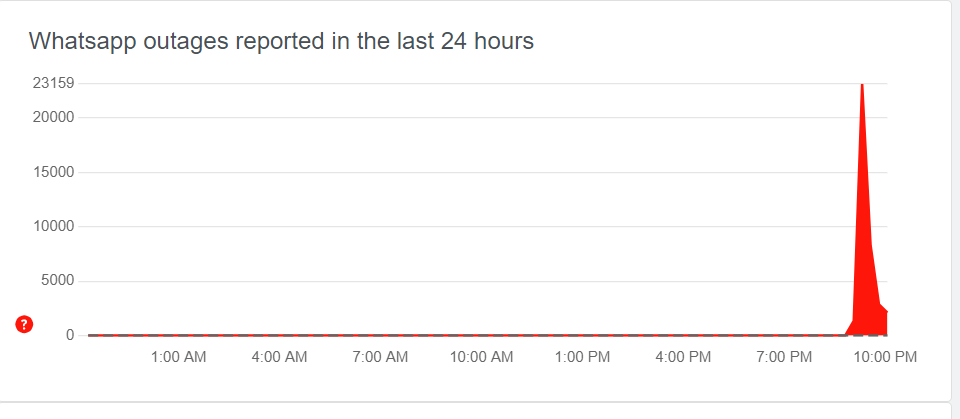This screenshot has width=960, height=419.
Task: Click the 5000 y-axis label
Action: 58,281
